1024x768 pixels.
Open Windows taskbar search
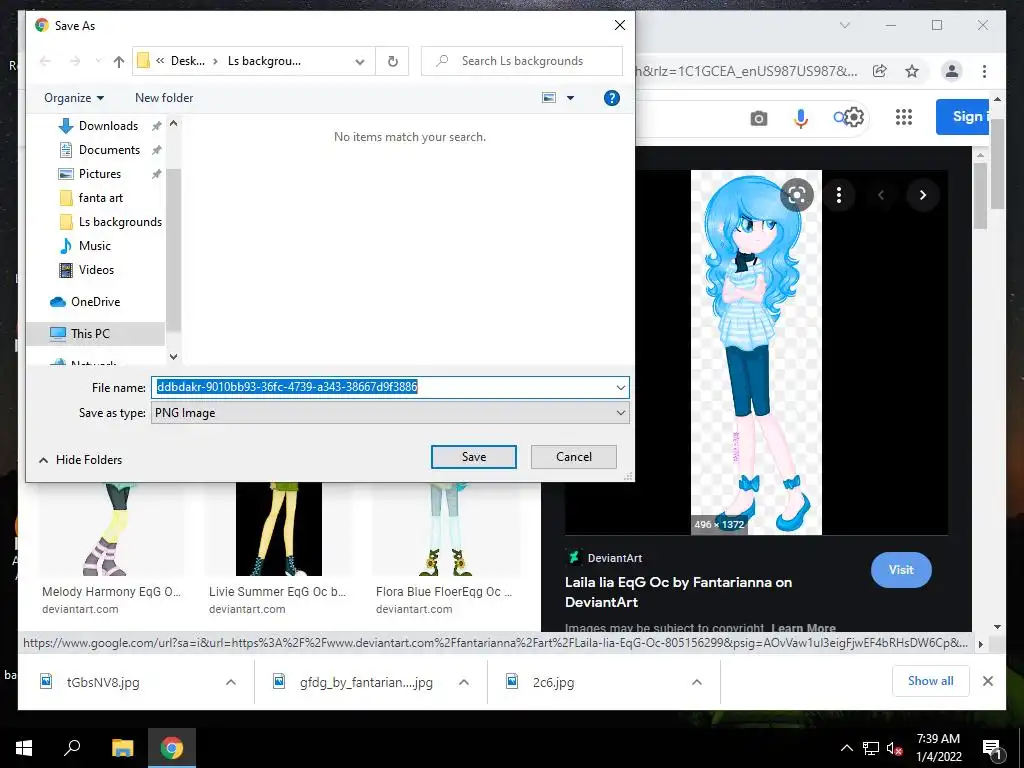(72, 748)
